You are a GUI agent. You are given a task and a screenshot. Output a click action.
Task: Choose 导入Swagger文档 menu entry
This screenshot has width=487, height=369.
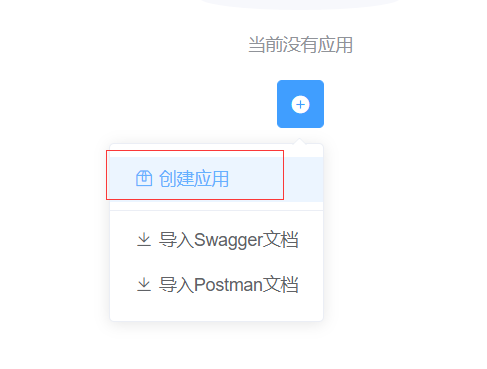tap(216, 240)
